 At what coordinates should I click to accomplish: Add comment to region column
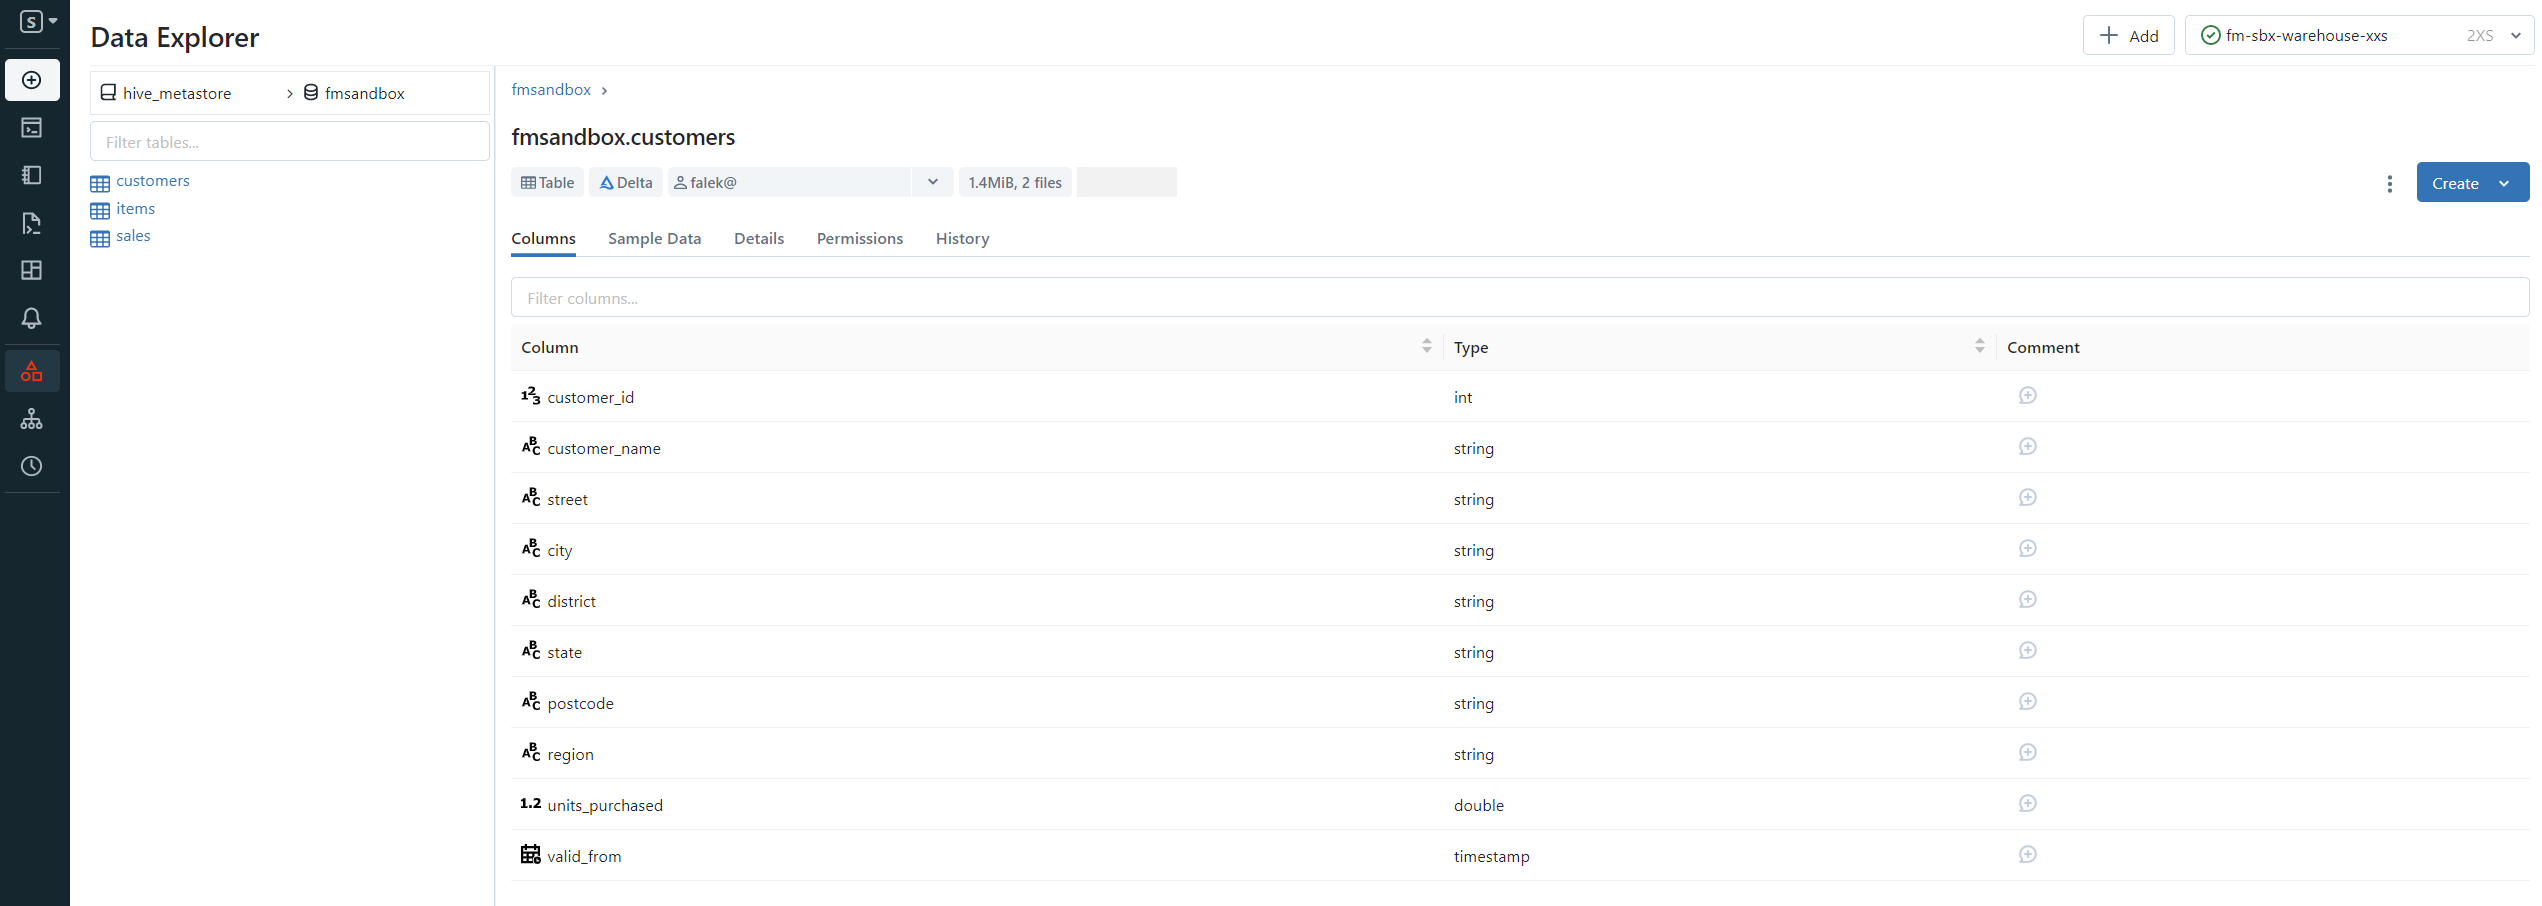click(2028, 752)
